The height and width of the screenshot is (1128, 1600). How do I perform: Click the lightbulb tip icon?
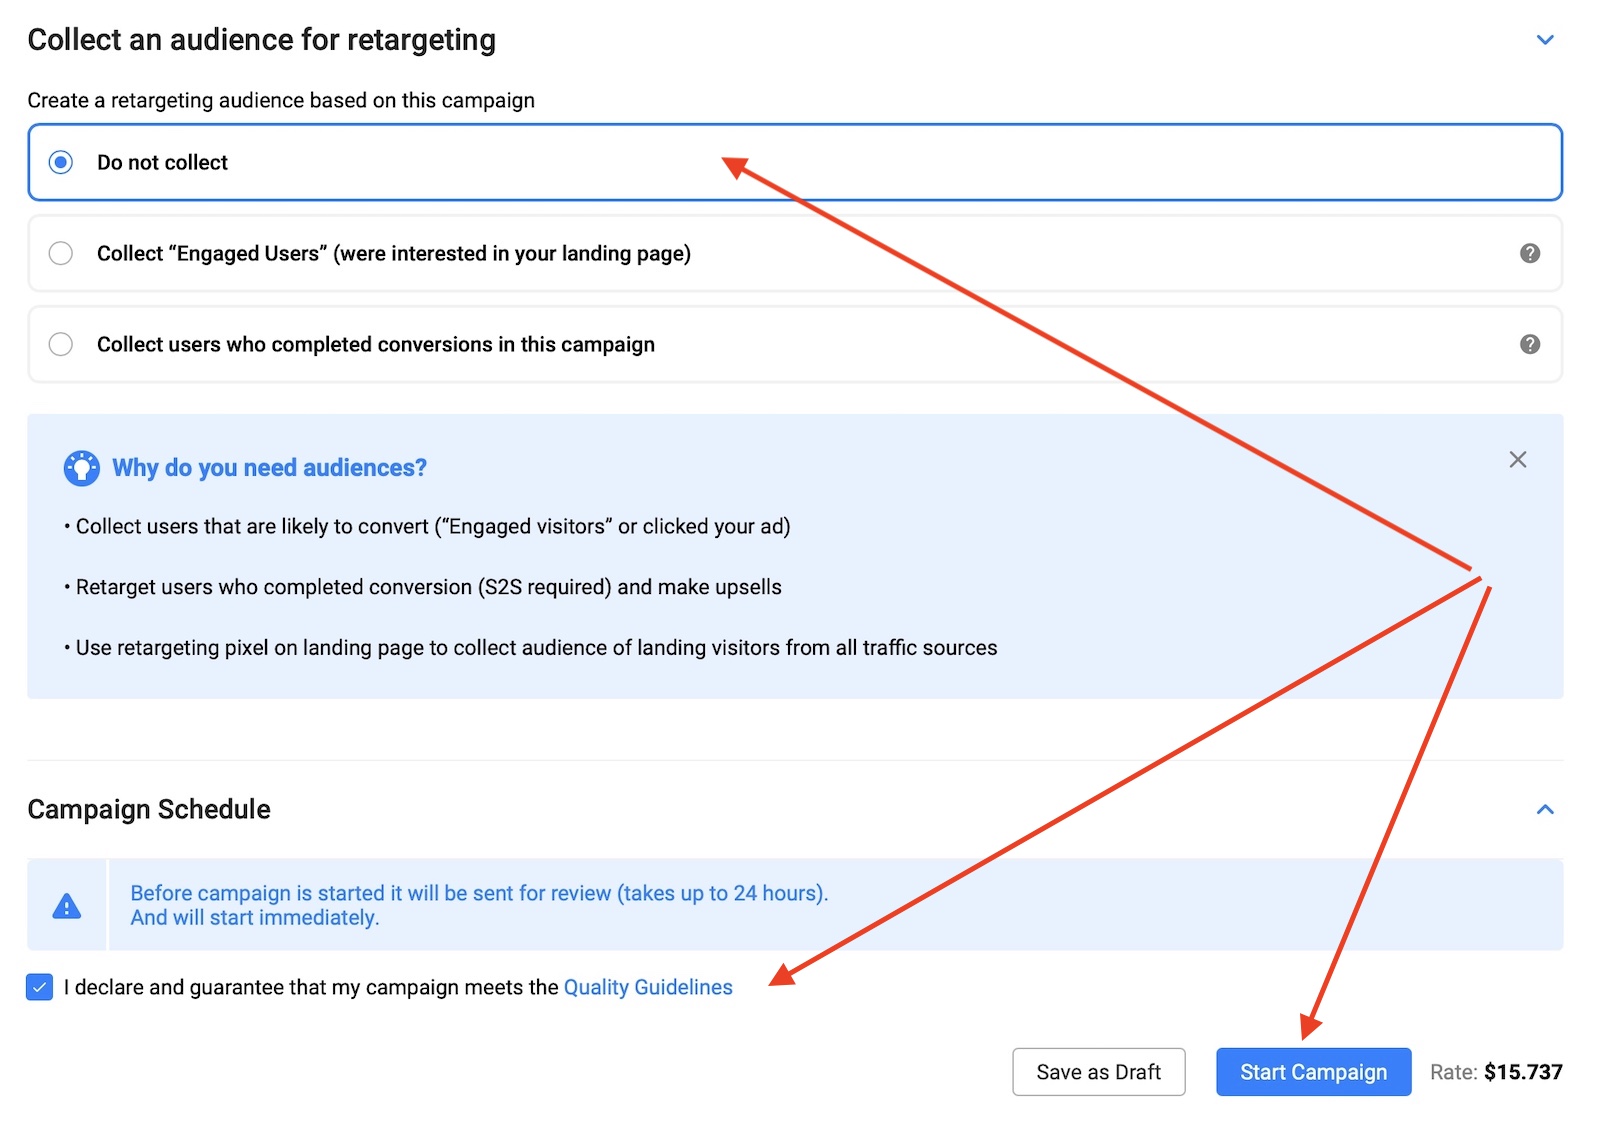(81, 468)
